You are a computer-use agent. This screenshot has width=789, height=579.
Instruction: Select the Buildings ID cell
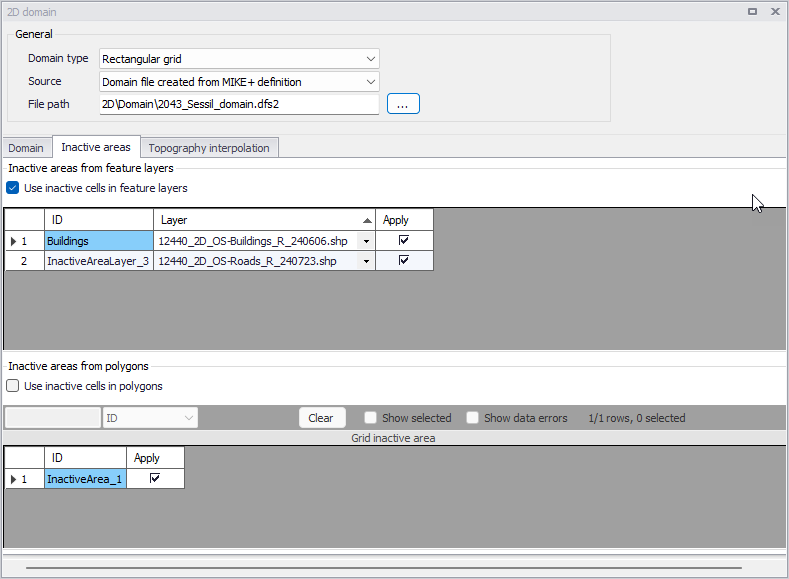tap(99, 241)
